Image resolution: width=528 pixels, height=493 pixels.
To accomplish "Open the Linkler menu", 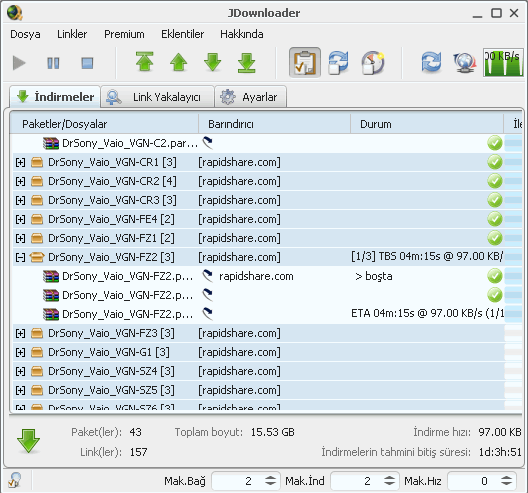I will point(72,34).
